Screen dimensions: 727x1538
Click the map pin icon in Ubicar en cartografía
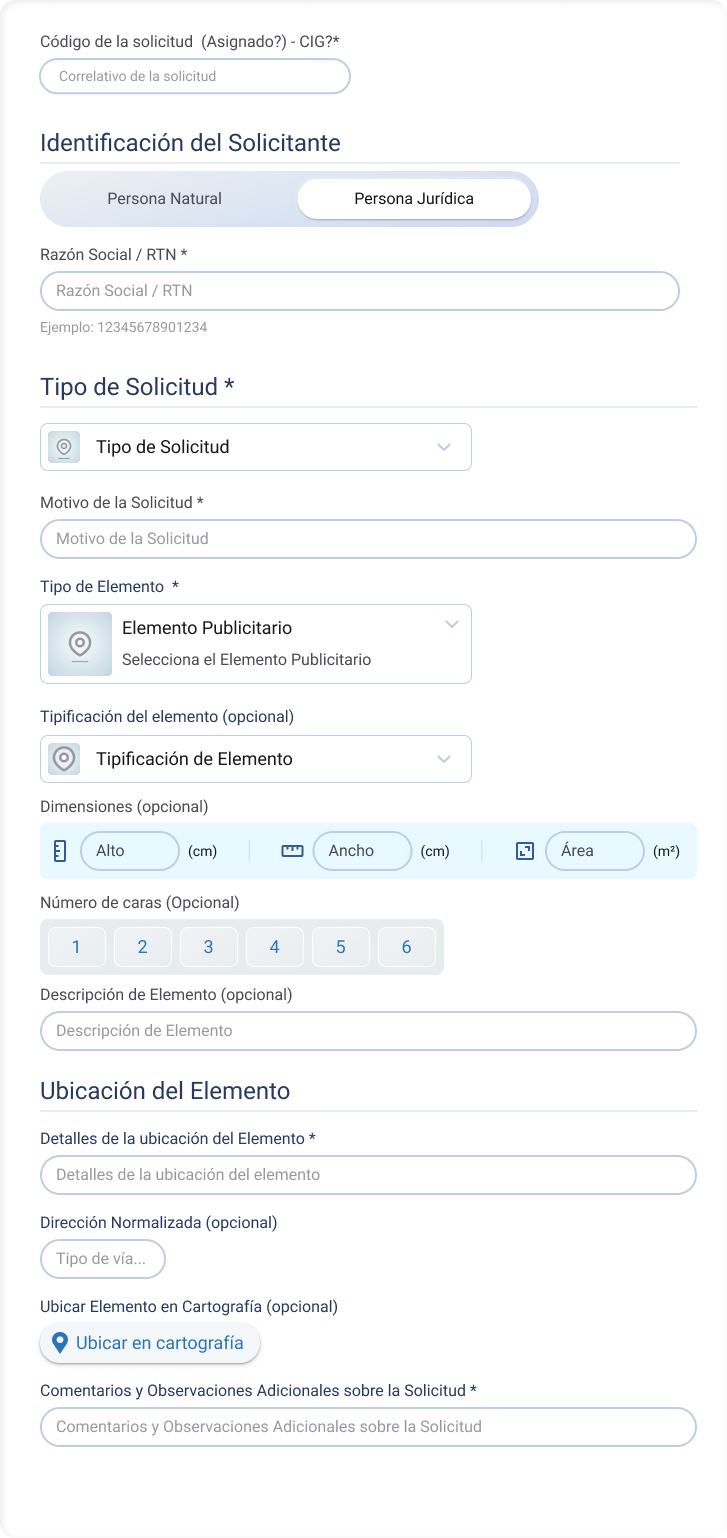(63, 1342)
